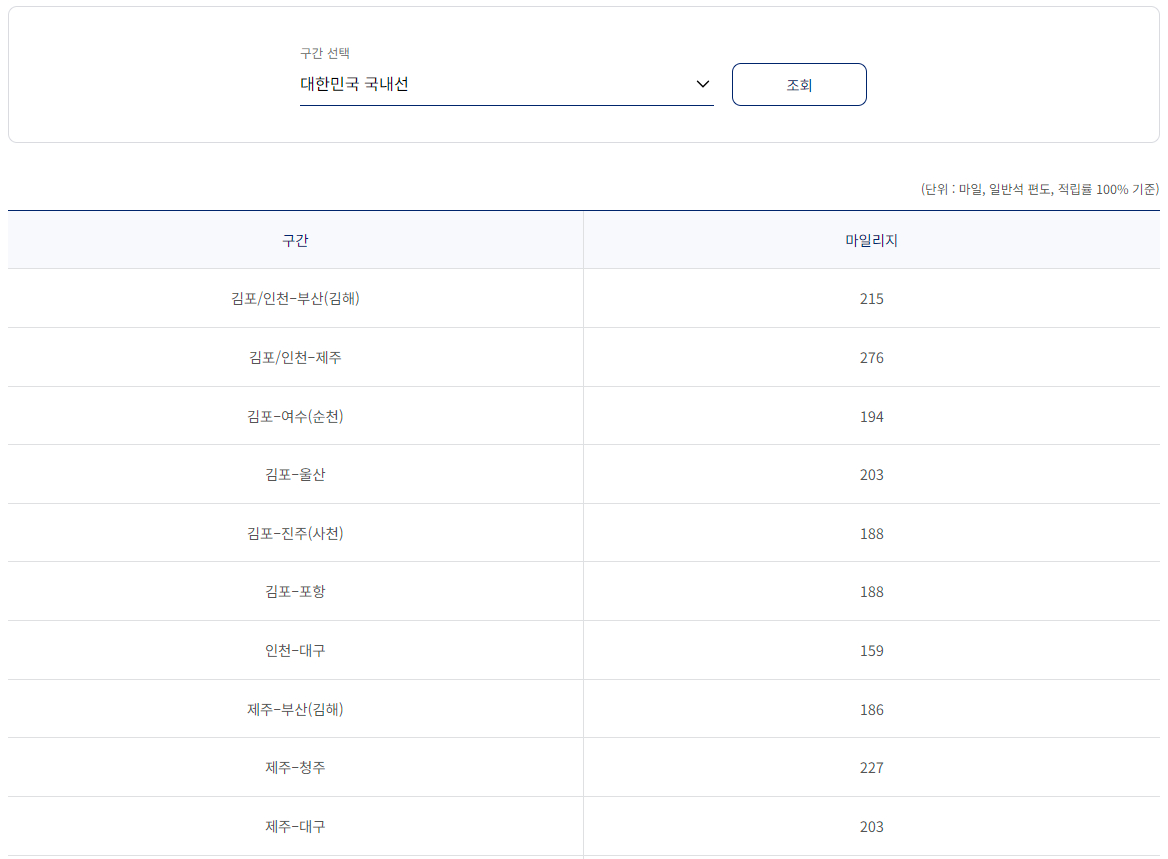
Task: Select the 김포-여수(순천) route row
Action: 295,416
